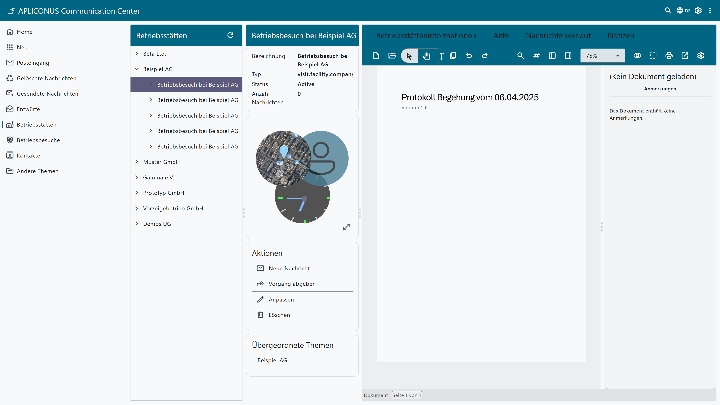The height and width of the screenshot is (405, 720).
Task: Select the arrow pointer tool
Action: click(409, 56)
